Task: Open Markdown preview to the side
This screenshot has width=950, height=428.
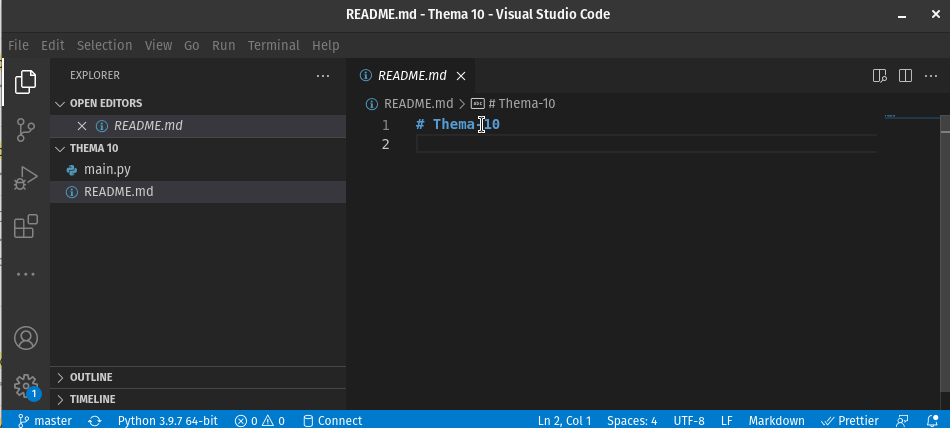Action: click(880, 75)
